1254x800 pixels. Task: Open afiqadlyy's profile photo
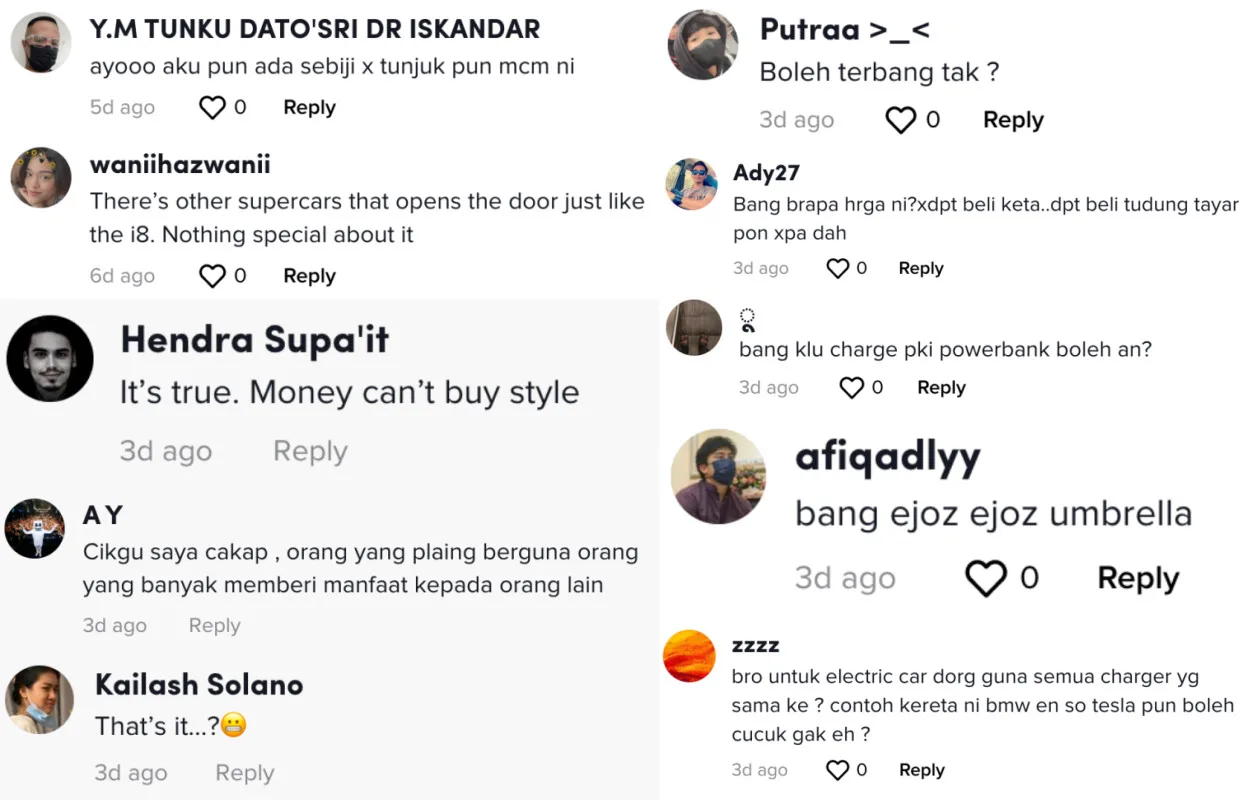pyautogui.click(x=719, y=476)
